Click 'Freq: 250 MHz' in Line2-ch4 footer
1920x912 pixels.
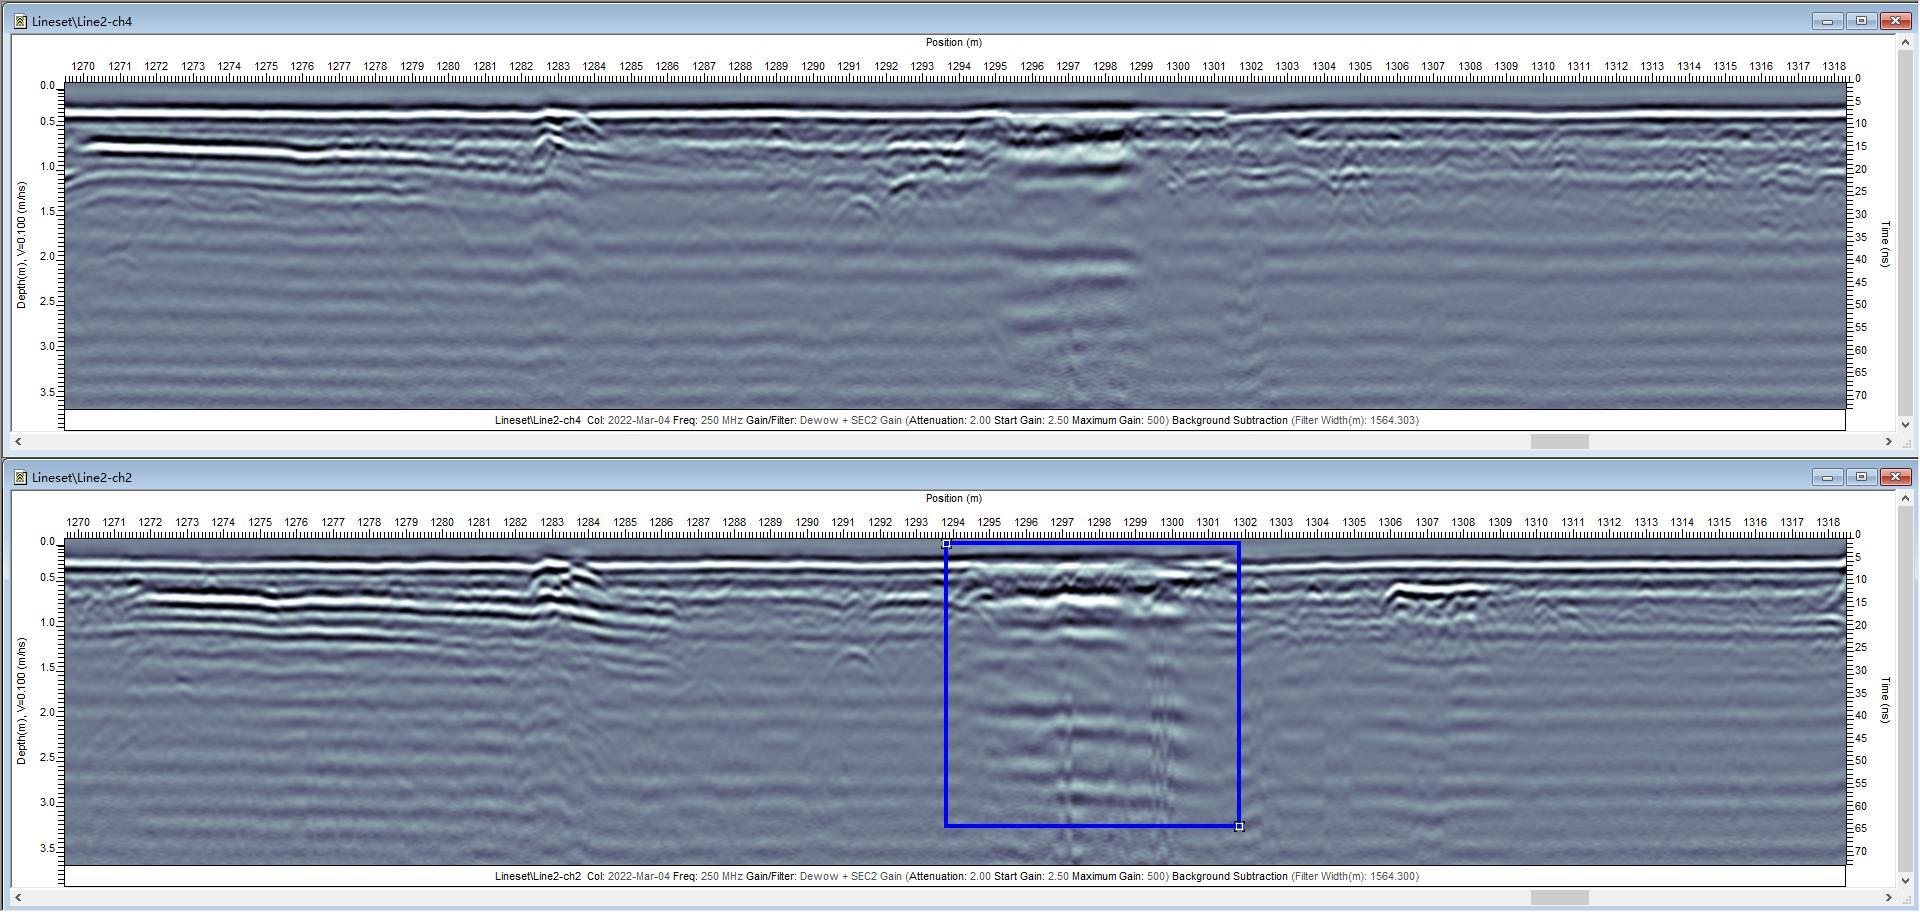coord(708,420)
